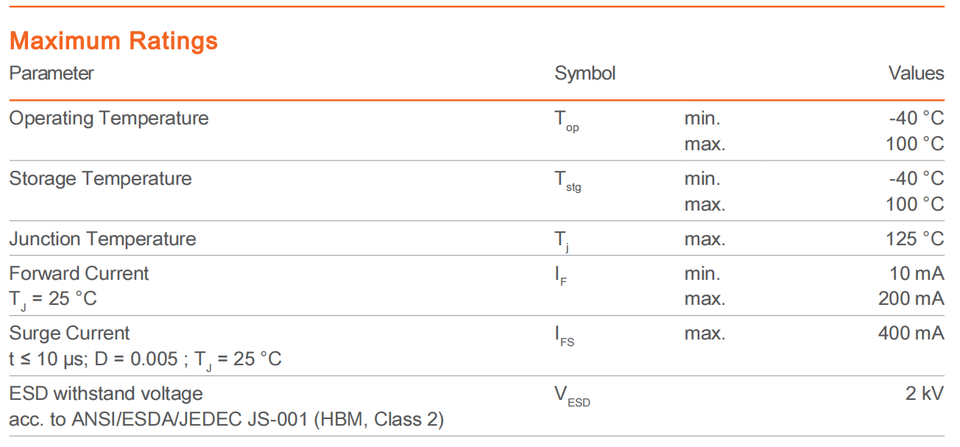Click the Surge Current parameter name

[x=69, y=333]
